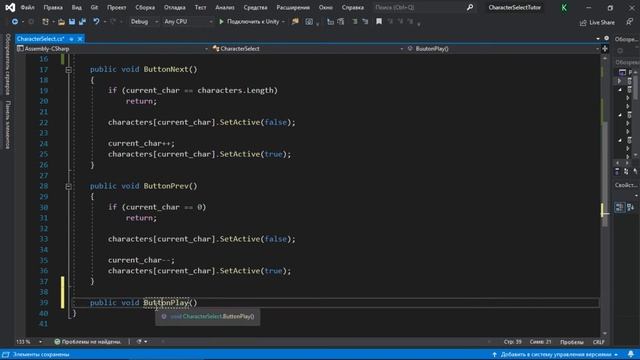Click the split editor plus icon
Viewport: 640px width, 360px height.
(605, 49)
